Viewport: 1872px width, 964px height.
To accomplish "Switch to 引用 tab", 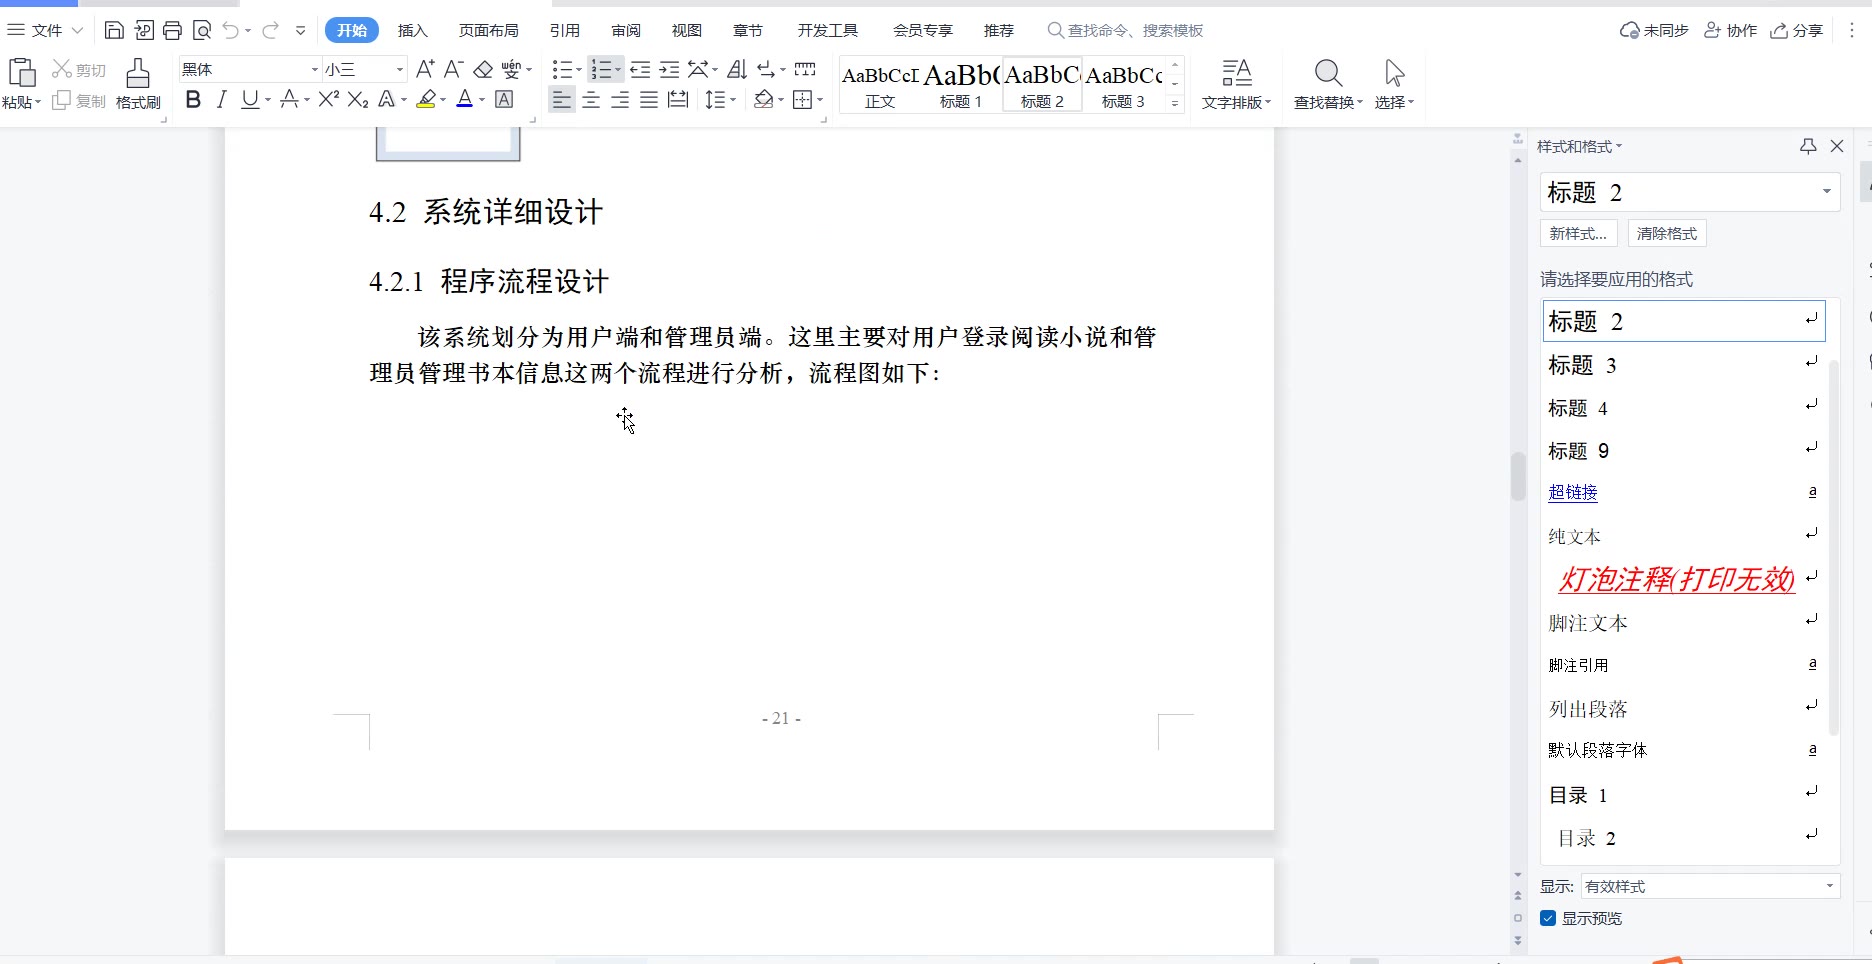I will click(565, 31).
